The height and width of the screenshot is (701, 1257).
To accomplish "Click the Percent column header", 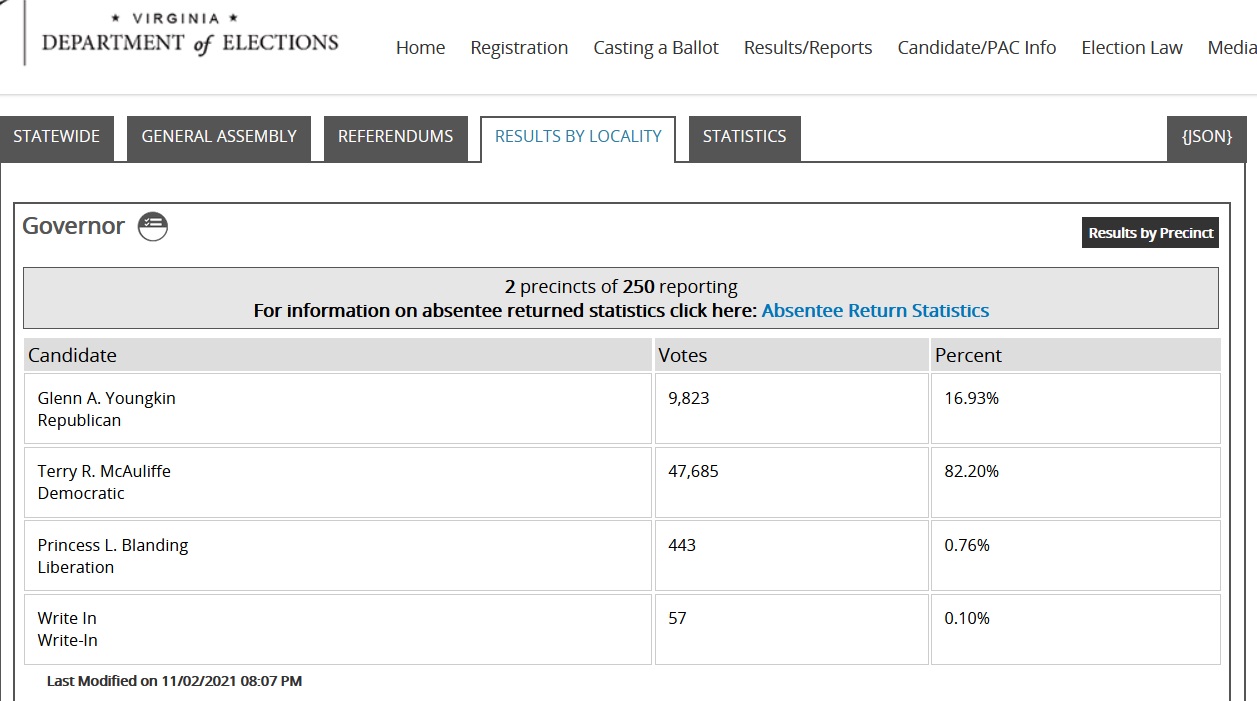I will click(x=1075, y=355).
